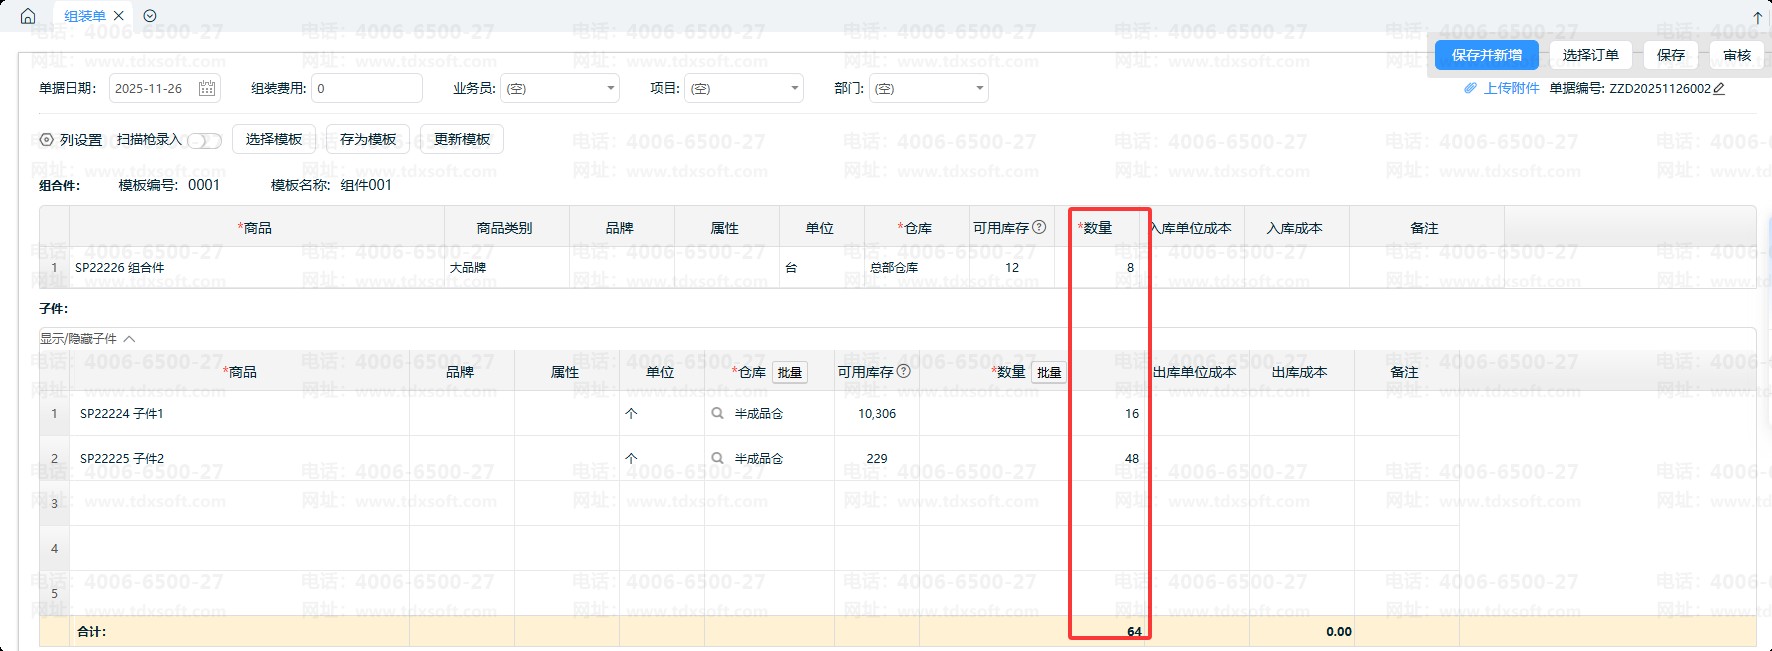Edit the 单据编号 with pencil icon
The height and width of the screenshot is (651, 1772).
pos(1719,88)
